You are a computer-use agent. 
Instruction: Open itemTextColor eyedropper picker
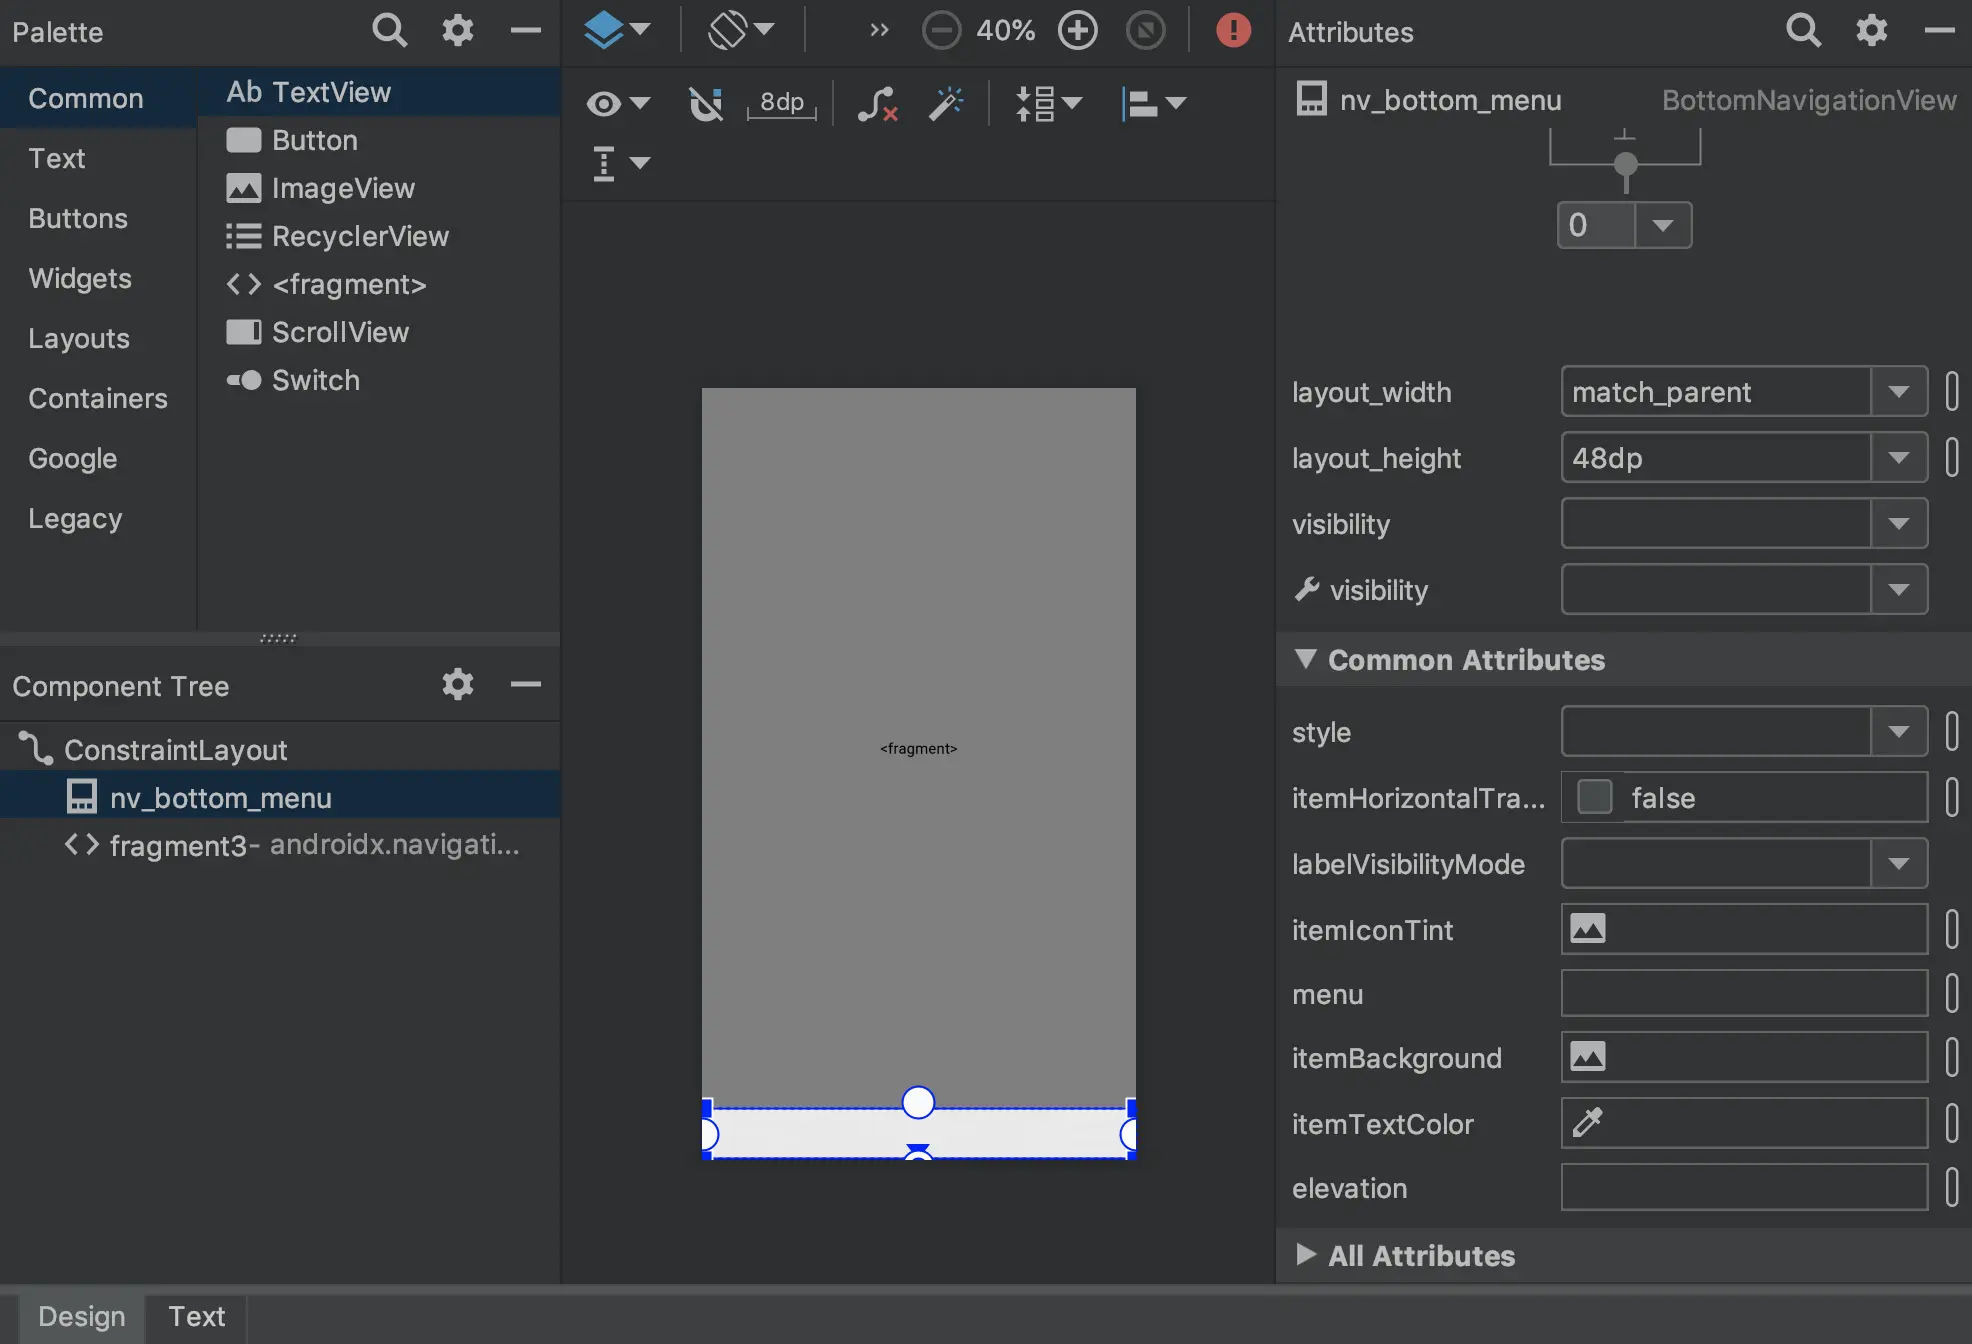(1588, 1122)
